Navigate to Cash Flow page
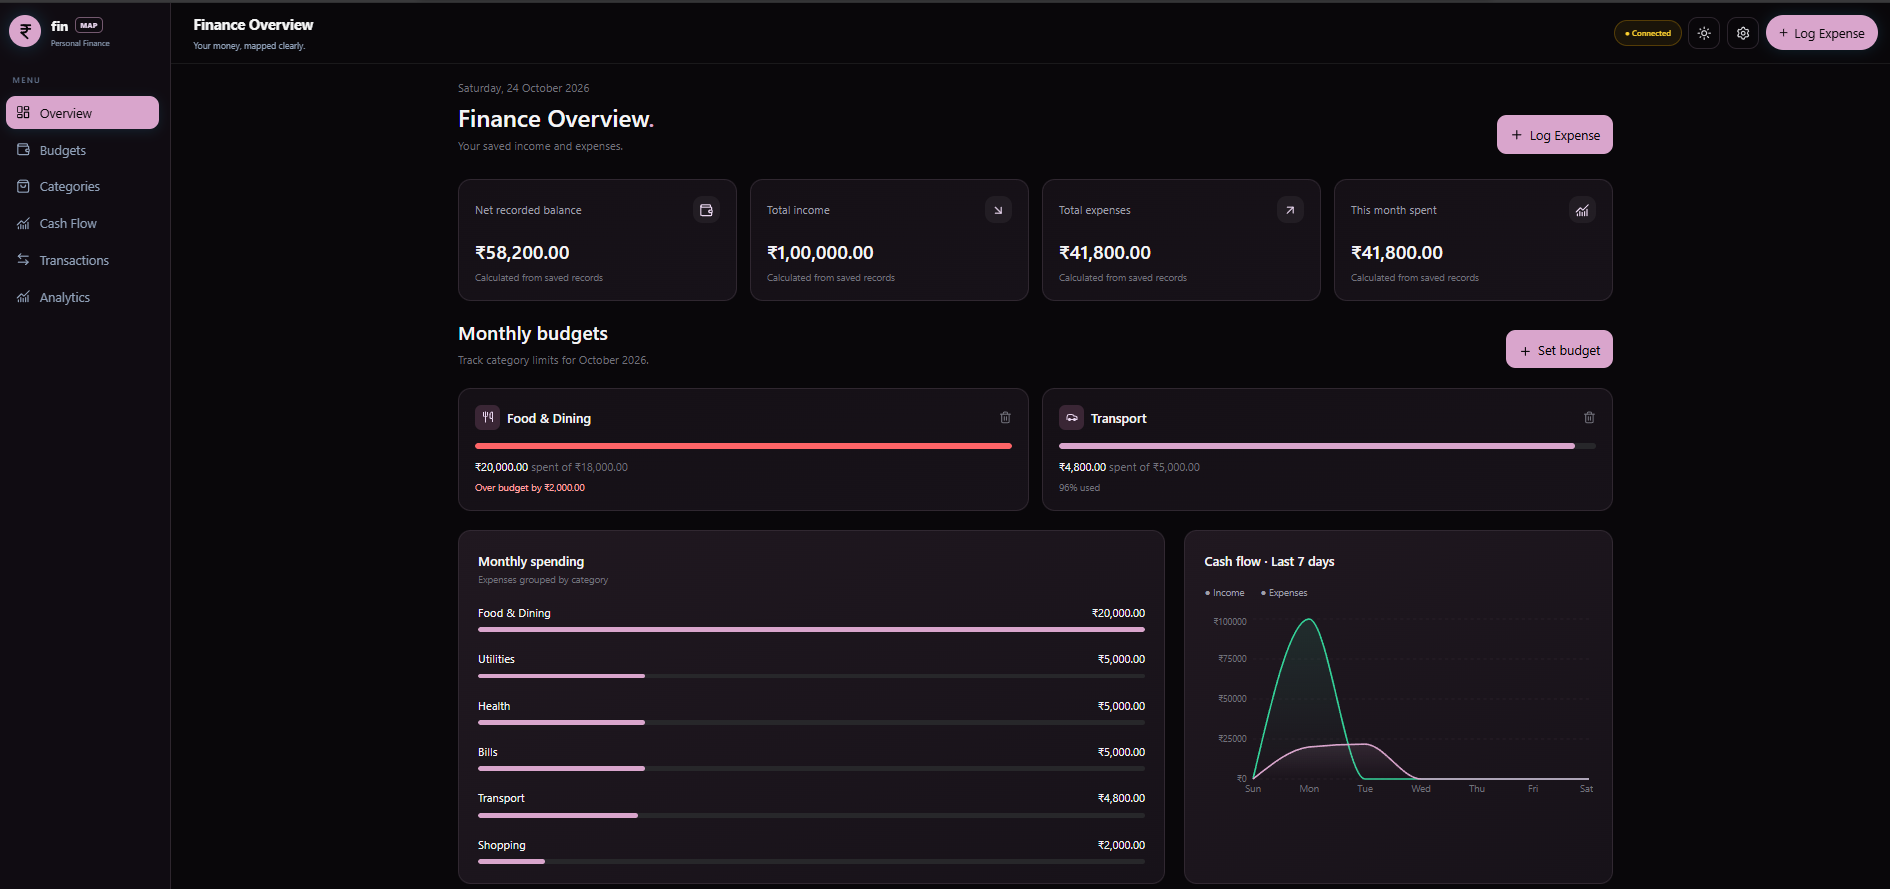 point(82,223)
